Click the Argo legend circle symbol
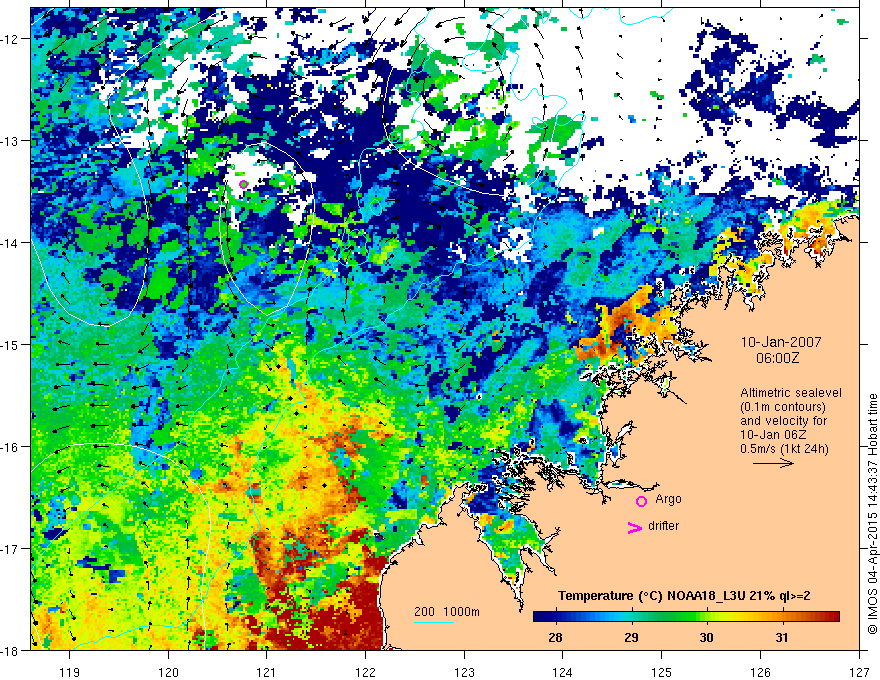Viewport: 880px width, 680px height. (x=641, y=501)
